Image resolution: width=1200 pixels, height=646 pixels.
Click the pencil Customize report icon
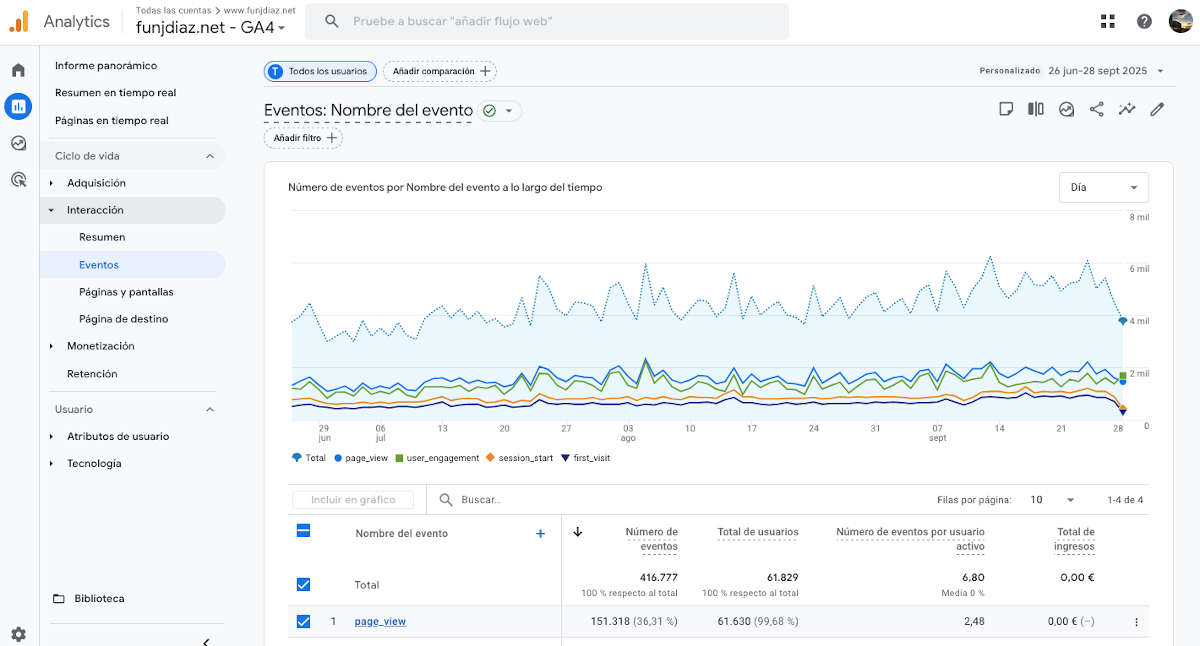click(1157, 110)
